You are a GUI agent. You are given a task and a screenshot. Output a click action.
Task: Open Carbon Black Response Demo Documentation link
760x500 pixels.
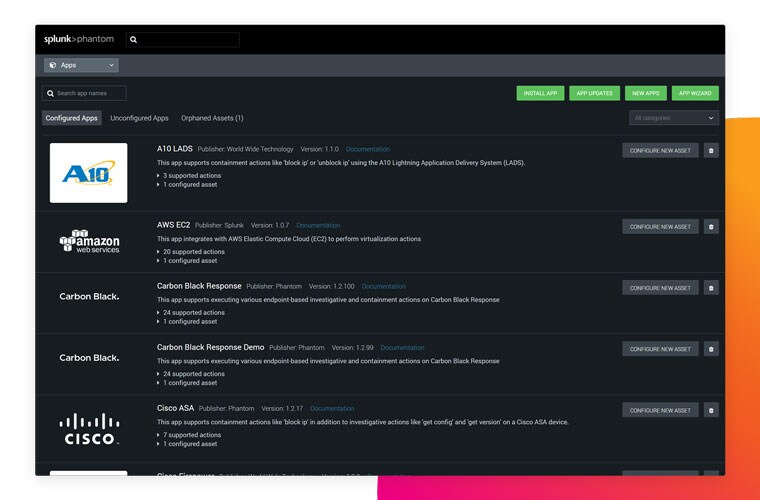point(402,347)
